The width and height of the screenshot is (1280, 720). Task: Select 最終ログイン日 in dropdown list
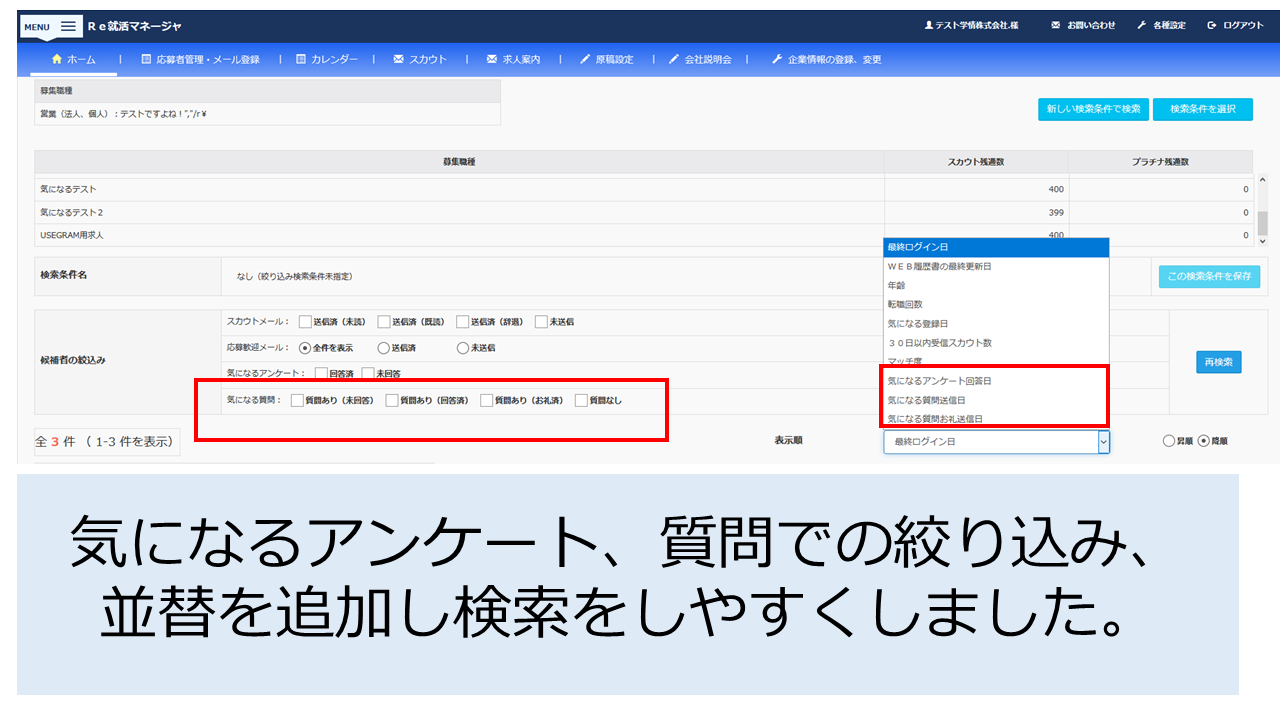click(996, 248)
